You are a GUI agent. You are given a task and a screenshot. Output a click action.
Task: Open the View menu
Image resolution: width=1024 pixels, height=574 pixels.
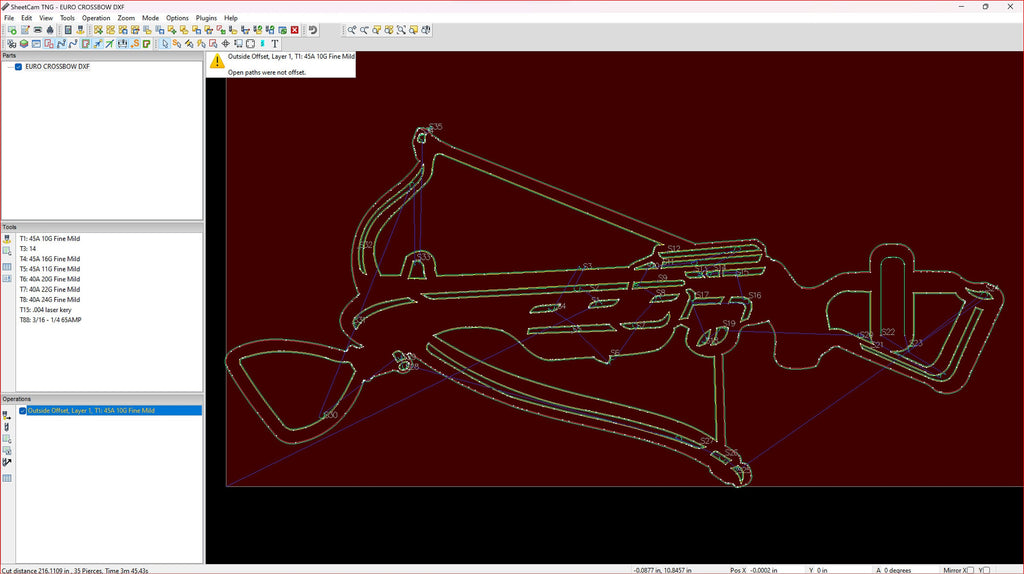46,18
